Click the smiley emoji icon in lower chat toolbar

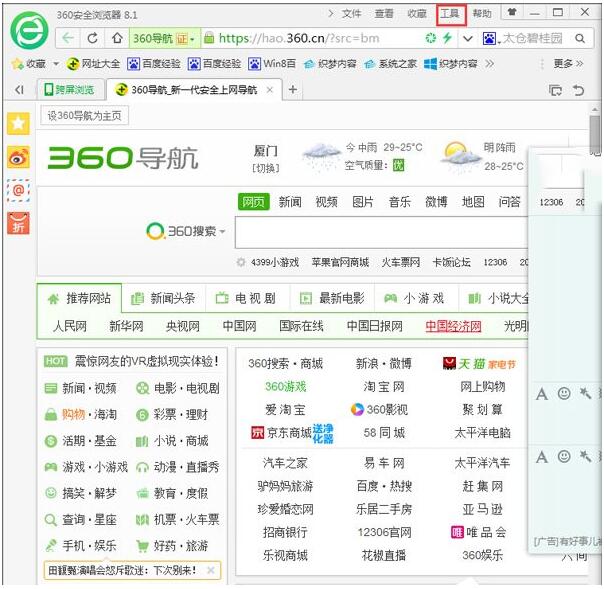pyautogui.click(x=564, y=456)
